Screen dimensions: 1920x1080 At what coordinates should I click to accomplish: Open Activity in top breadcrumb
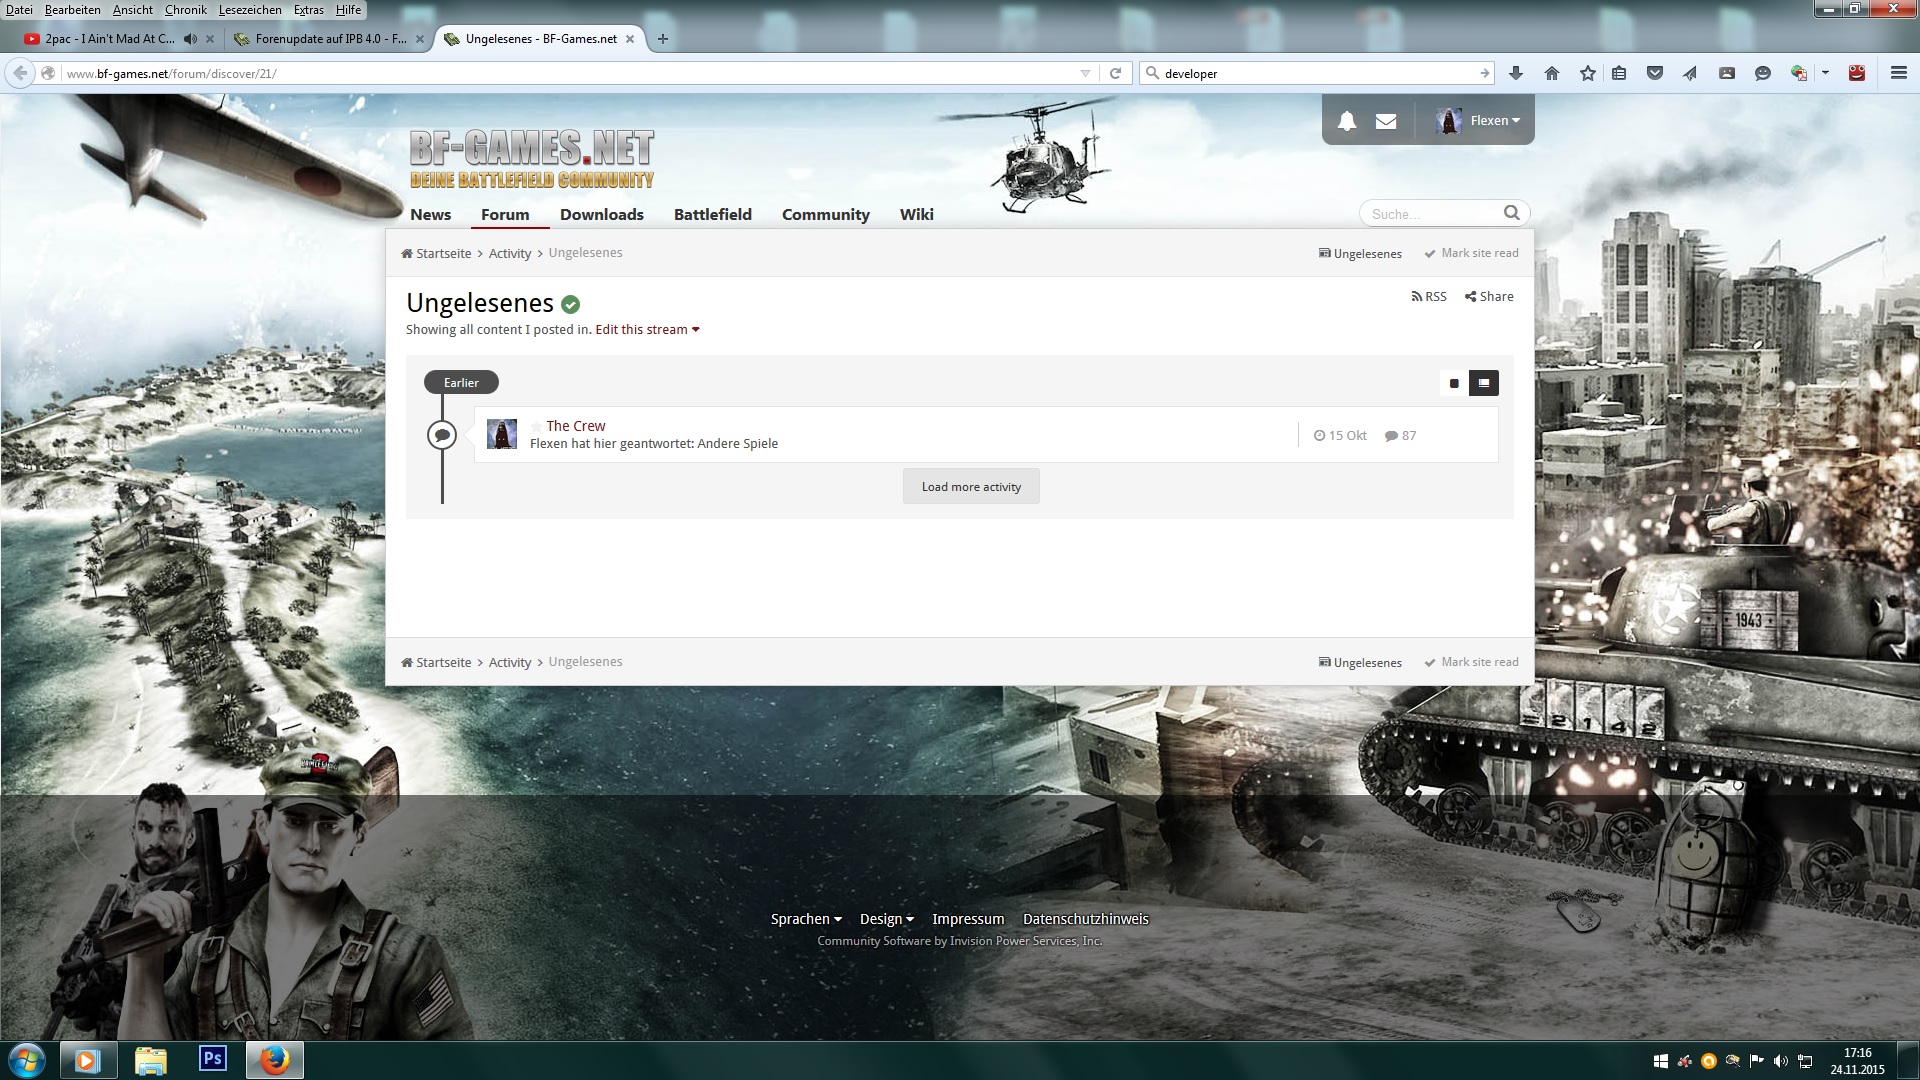[510, 253]
